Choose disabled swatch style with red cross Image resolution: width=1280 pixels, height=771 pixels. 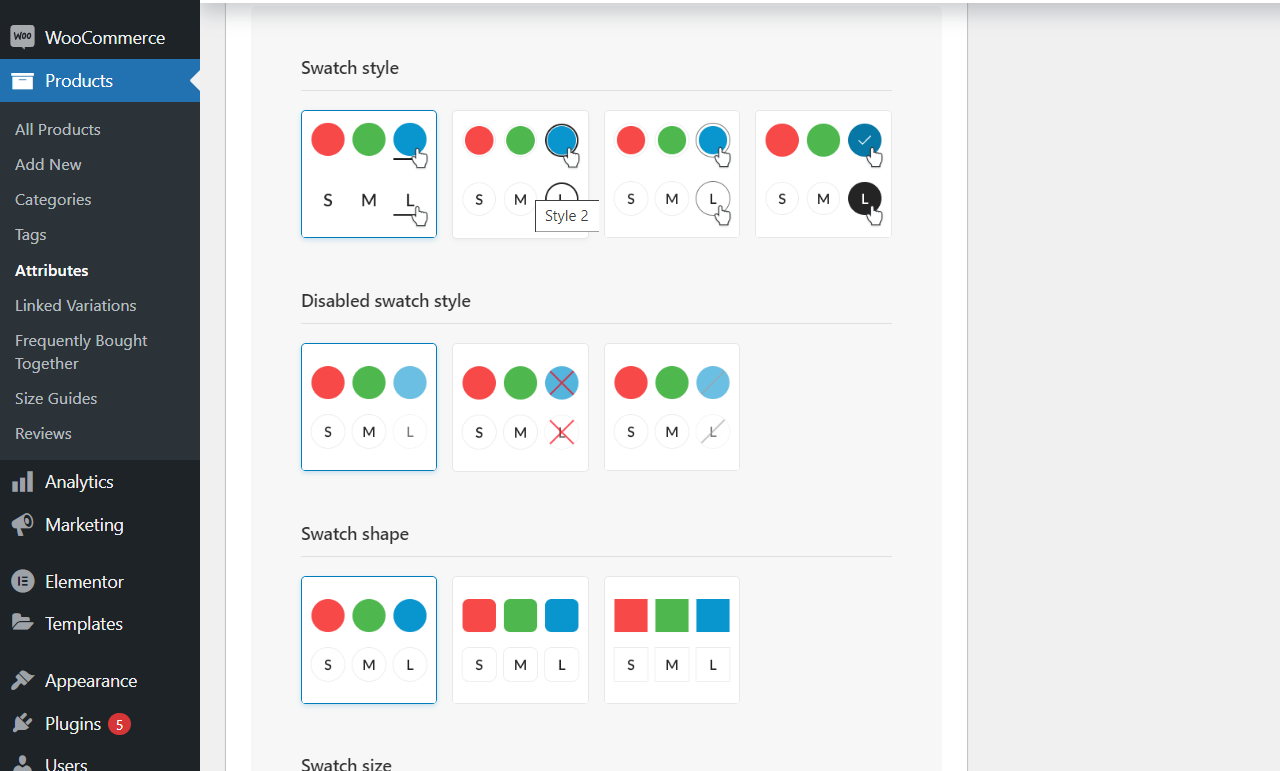pos(520,407)
